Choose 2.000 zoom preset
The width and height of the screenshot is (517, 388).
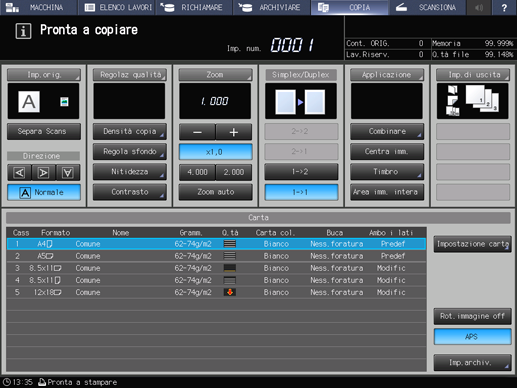(x=234, y=172)
